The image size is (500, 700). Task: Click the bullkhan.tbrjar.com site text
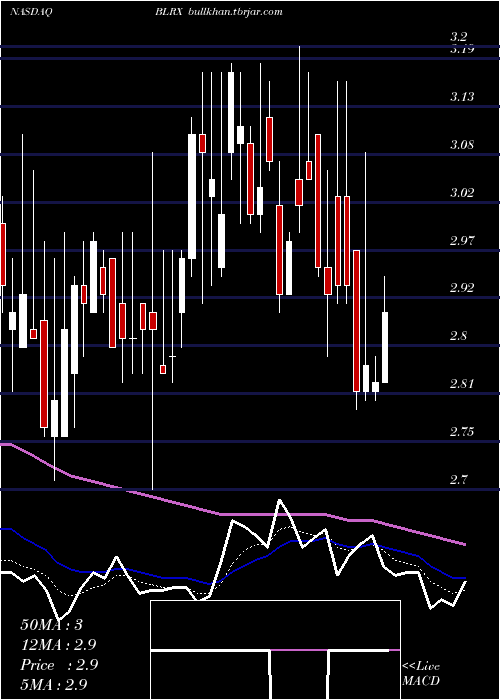coord(236,12)
